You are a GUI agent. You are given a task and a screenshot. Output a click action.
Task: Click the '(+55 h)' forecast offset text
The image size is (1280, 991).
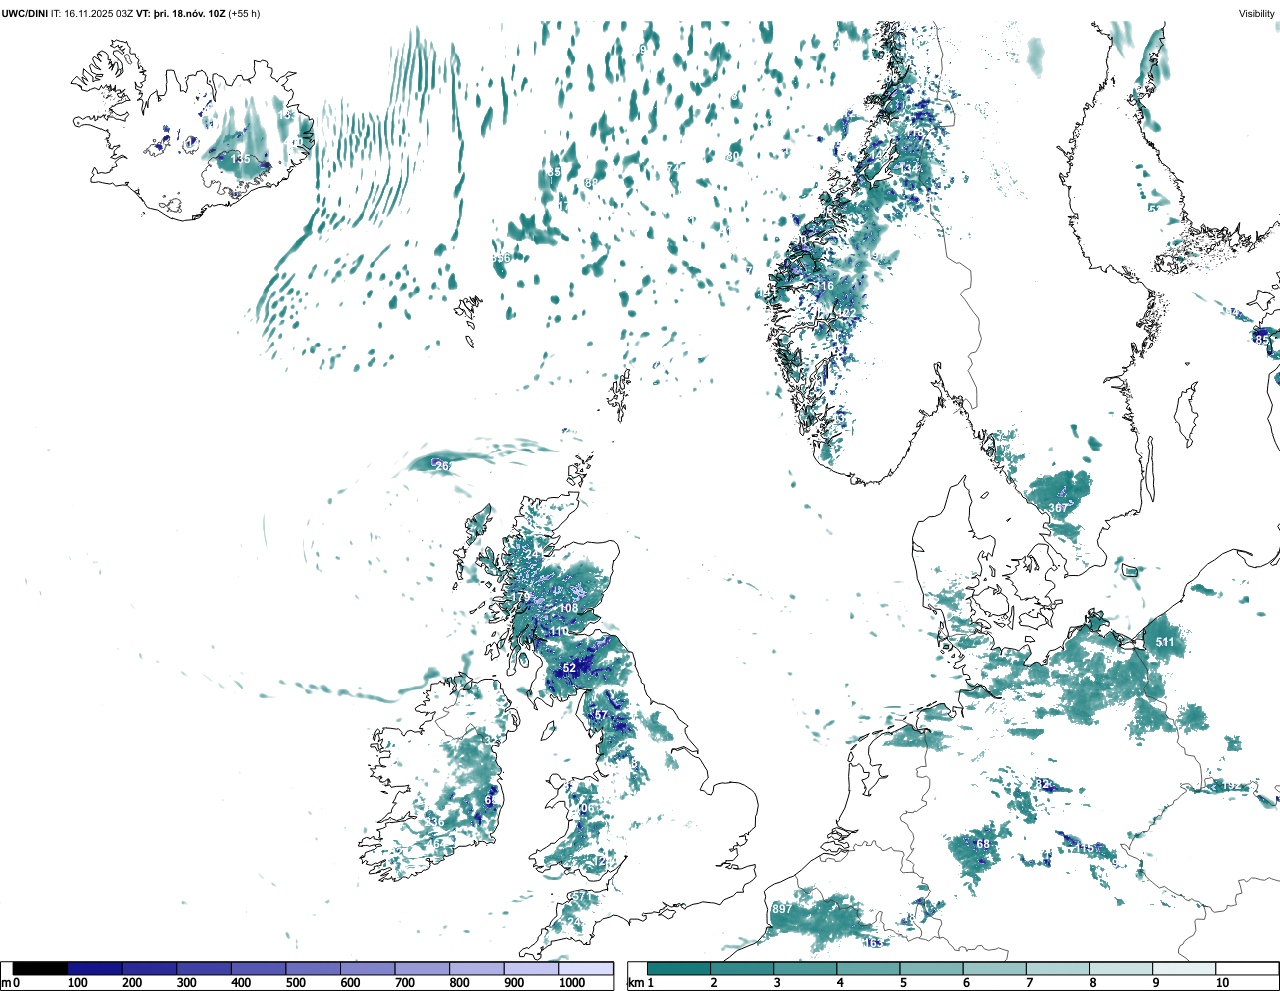click(x=244, y=14)
